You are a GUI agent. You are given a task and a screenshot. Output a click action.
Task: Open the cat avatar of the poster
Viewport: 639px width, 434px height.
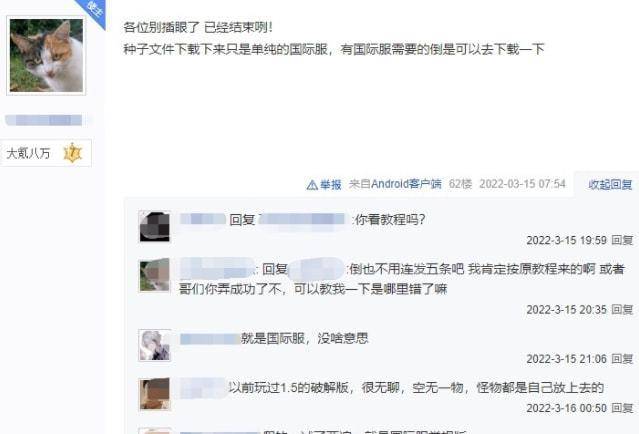46,55
